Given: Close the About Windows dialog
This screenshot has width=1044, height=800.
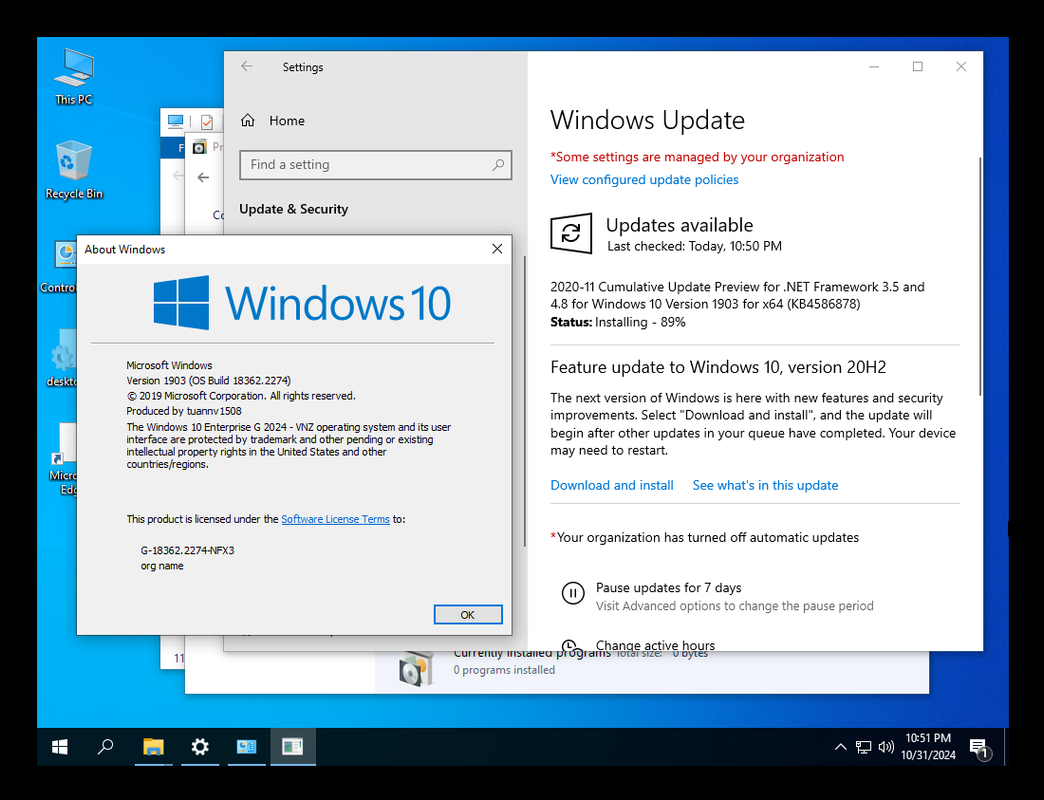Looking at the screenshot, I should pyautogui.click(x=497, y=249).
